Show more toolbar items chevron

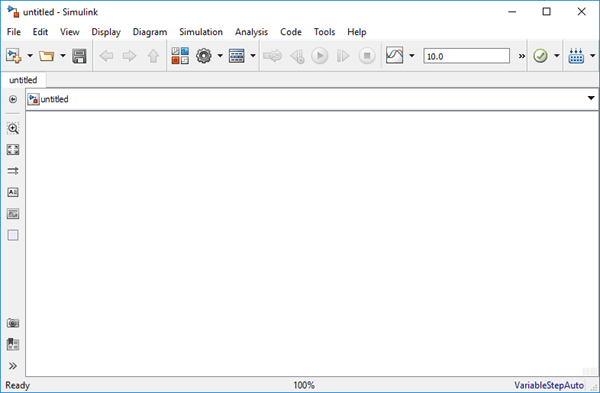point(522,56)
